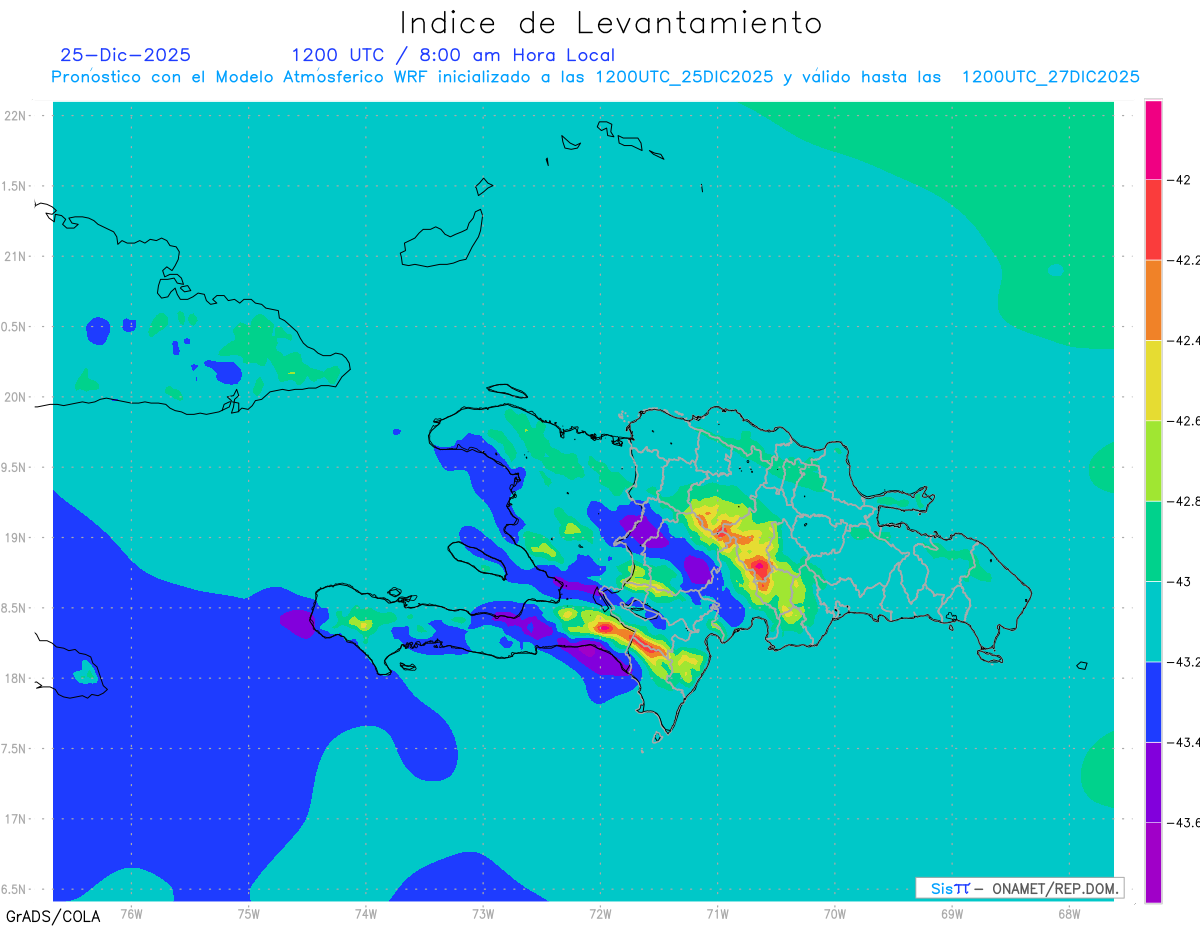Click the "76W" longitude axis label

pyautogui.click(x=131, y=913)
